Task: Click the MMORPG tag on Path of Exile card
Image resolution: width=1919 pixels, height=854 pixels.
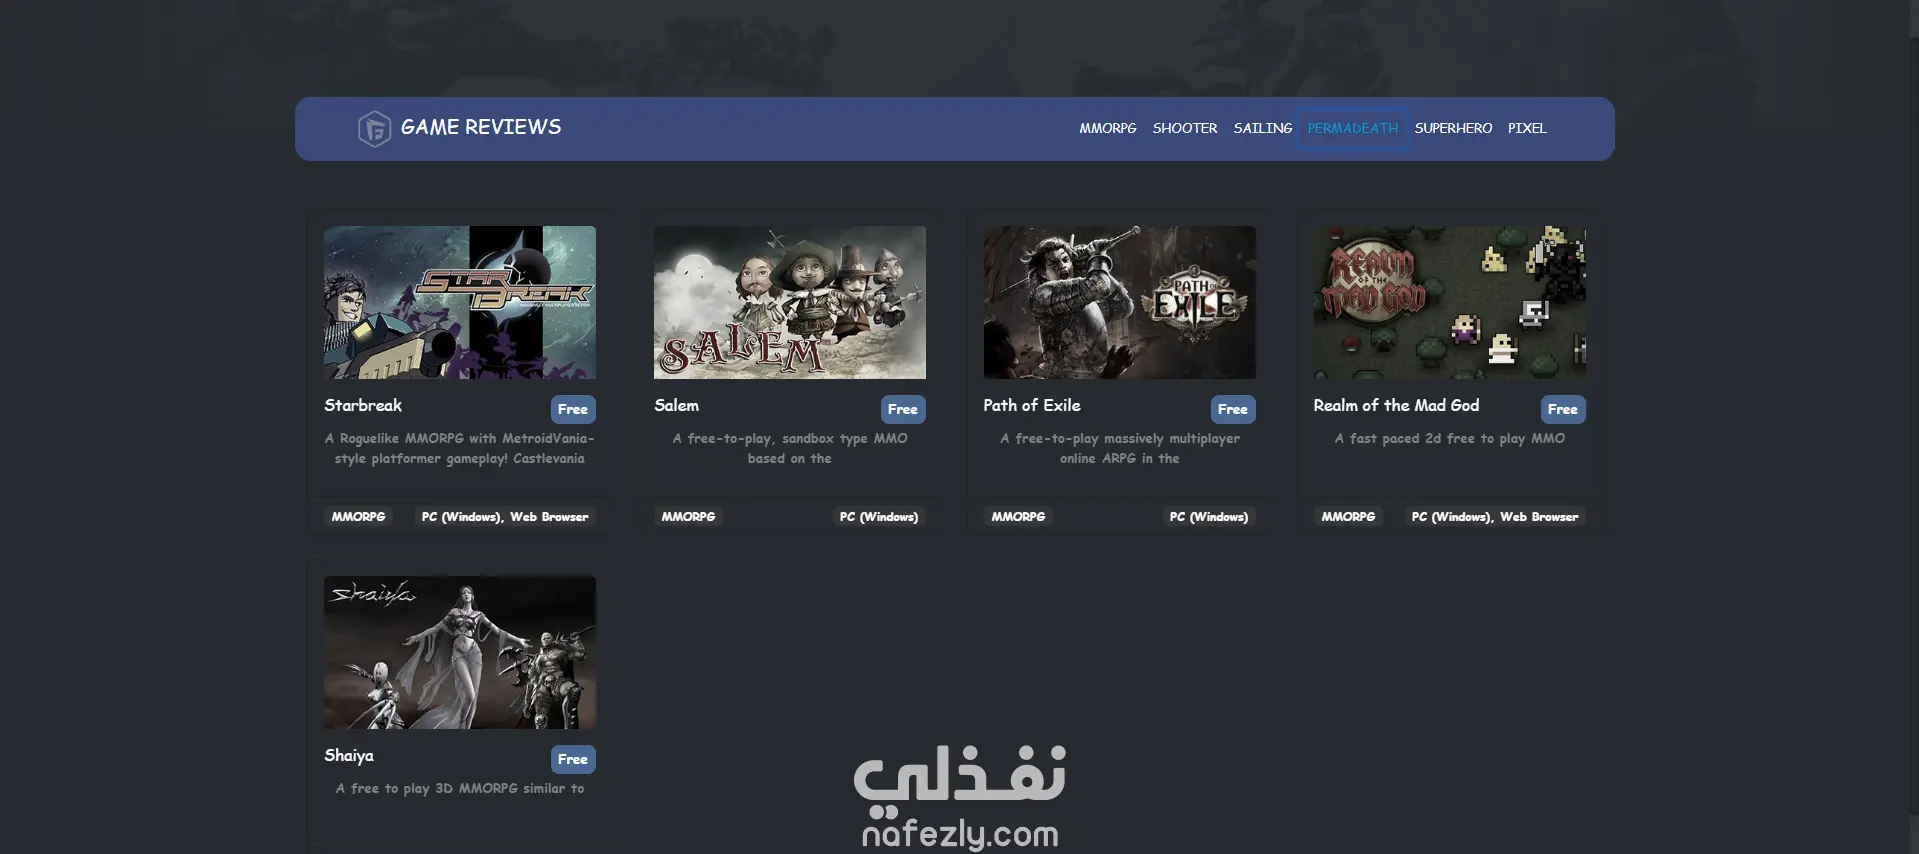Action: click(1018, 517)
